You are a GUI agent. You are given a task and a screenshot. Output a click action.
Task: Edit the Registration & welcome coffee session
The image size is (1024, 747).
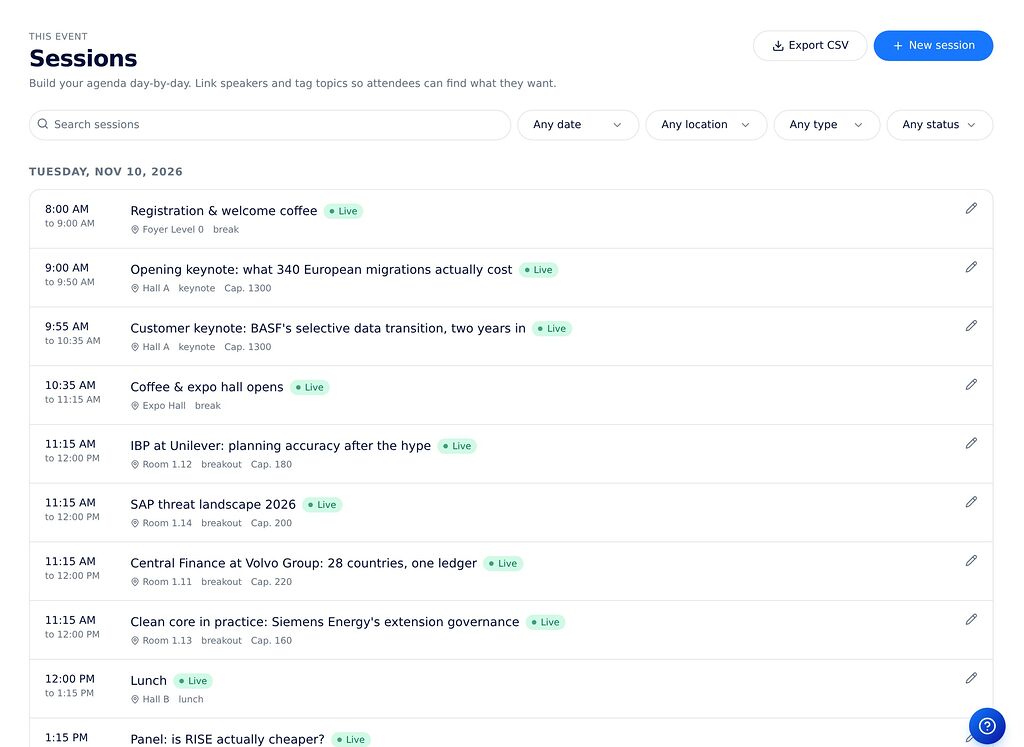tap(971, 208)
